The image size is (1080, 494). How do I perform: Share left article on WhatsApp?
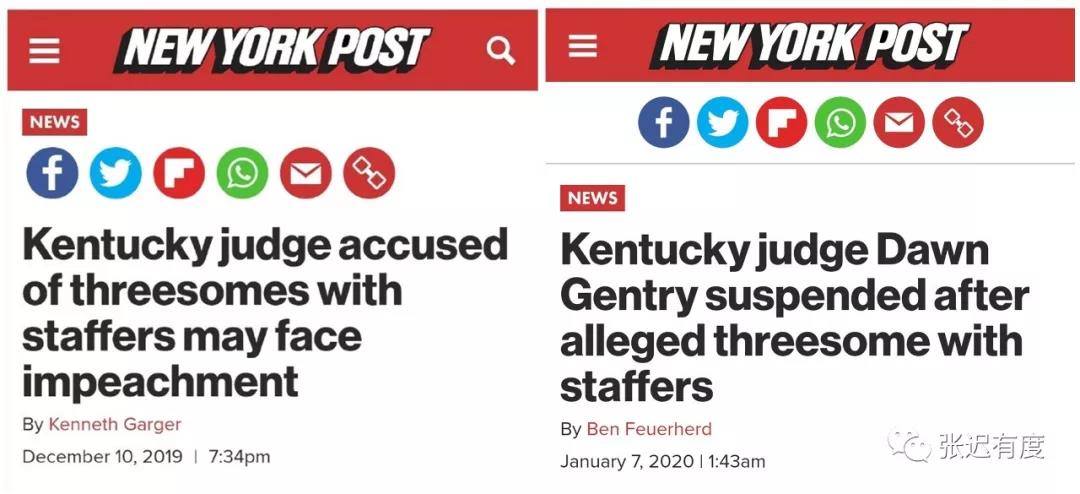pyautogui.click(x=242, y=173)
